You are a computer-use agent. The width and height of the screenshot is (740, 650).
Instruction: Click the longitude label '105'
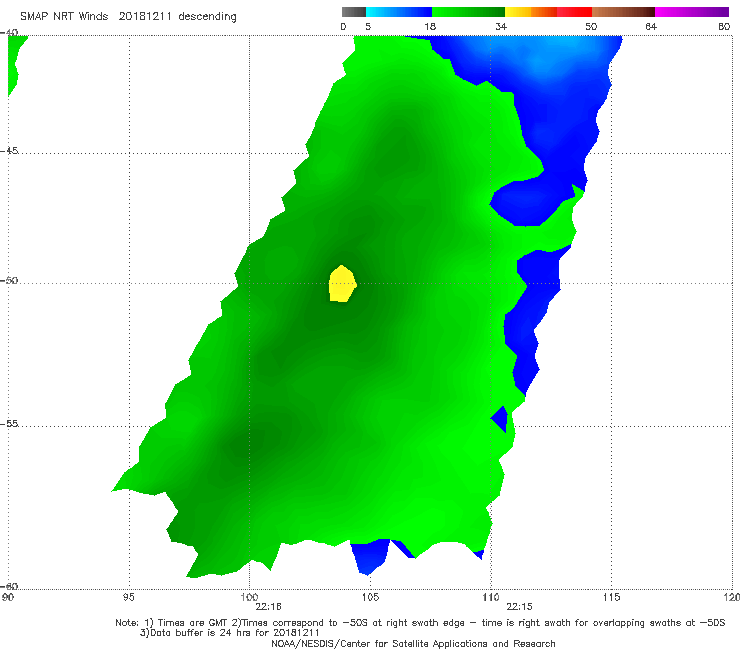[370, 598]
